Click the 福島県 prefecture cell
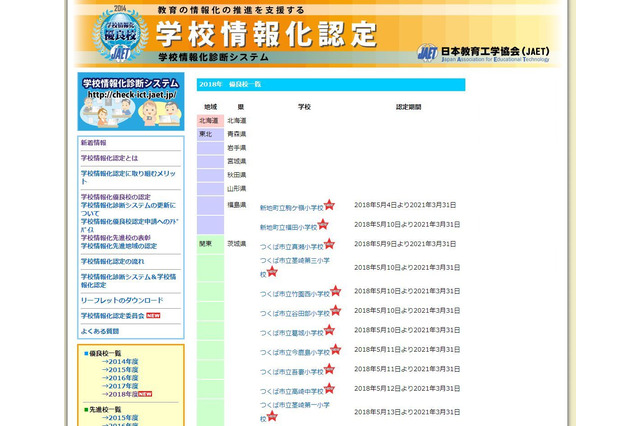This screenshot has width=640, height=426. pyautogui.click(x=237, y=205)
